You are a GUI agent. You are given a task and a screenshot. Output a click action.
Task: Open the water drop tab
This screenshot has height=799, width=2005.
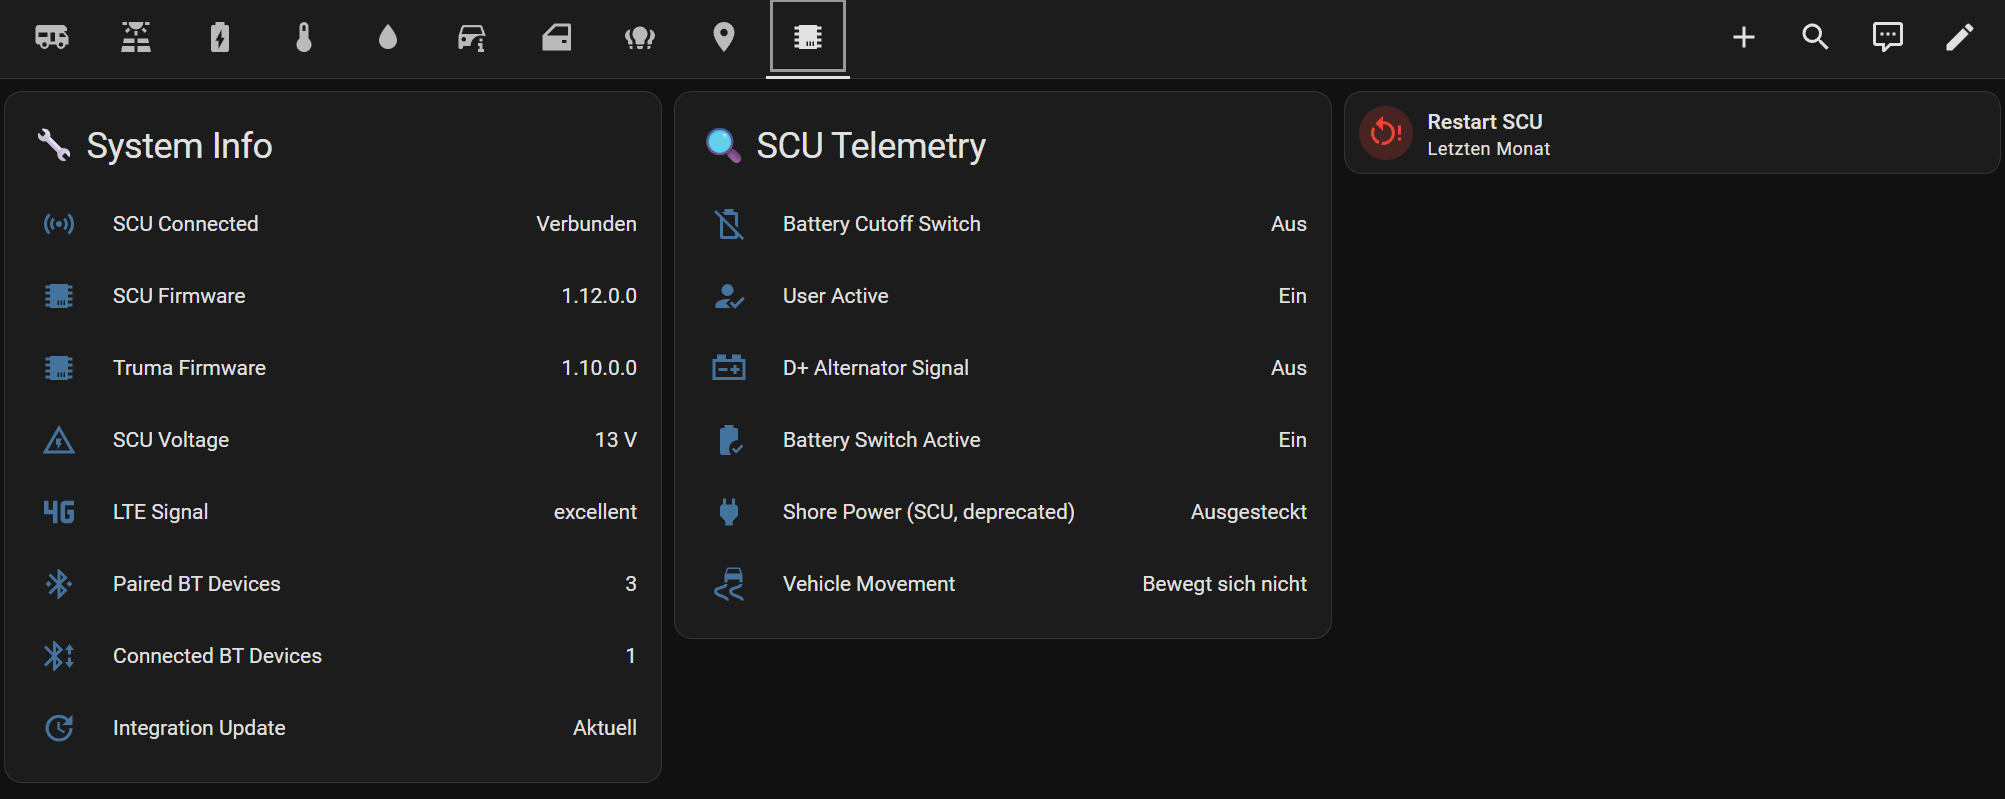click(x=388, y=38)
